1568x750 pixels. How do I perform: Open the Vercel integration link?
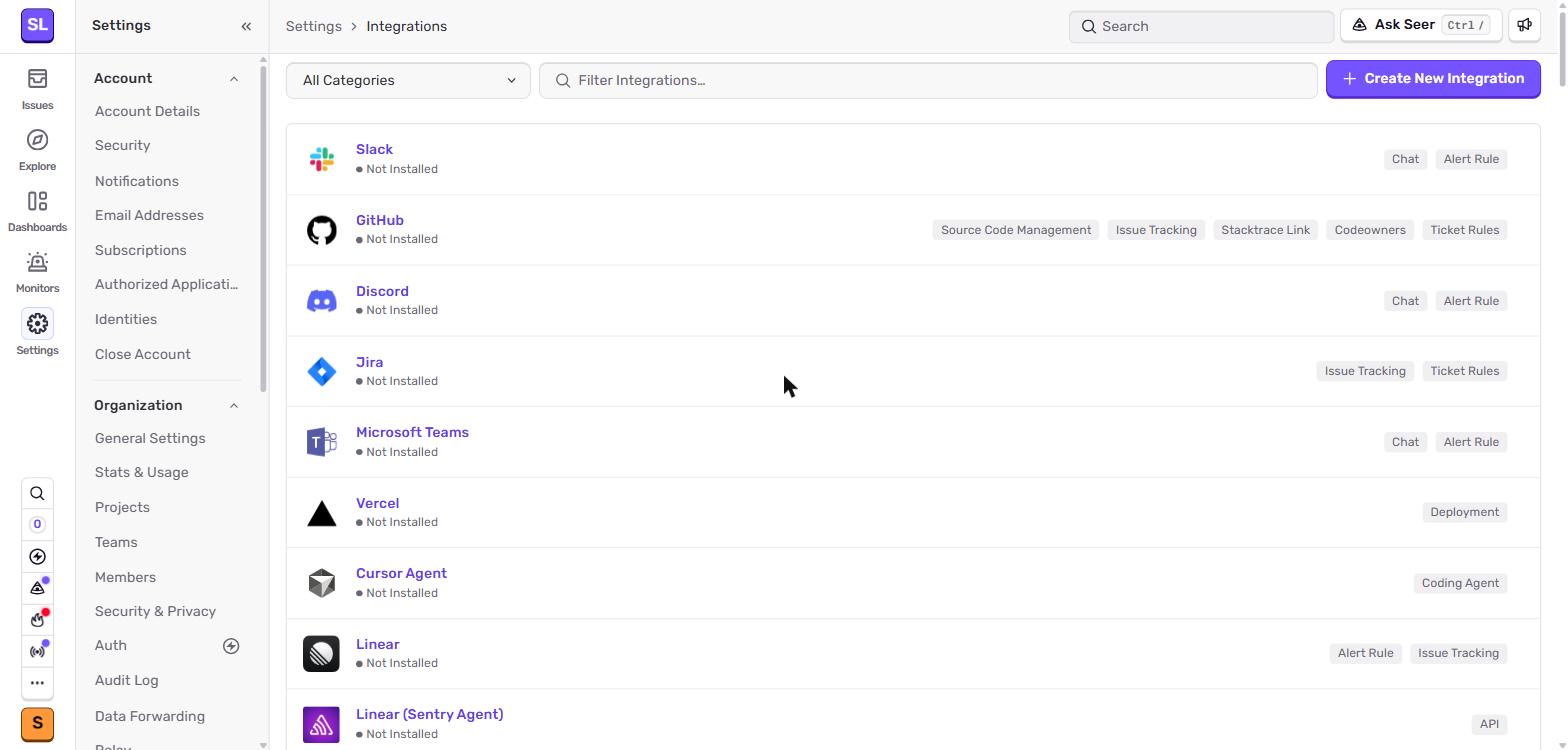[x=377, y=503]
